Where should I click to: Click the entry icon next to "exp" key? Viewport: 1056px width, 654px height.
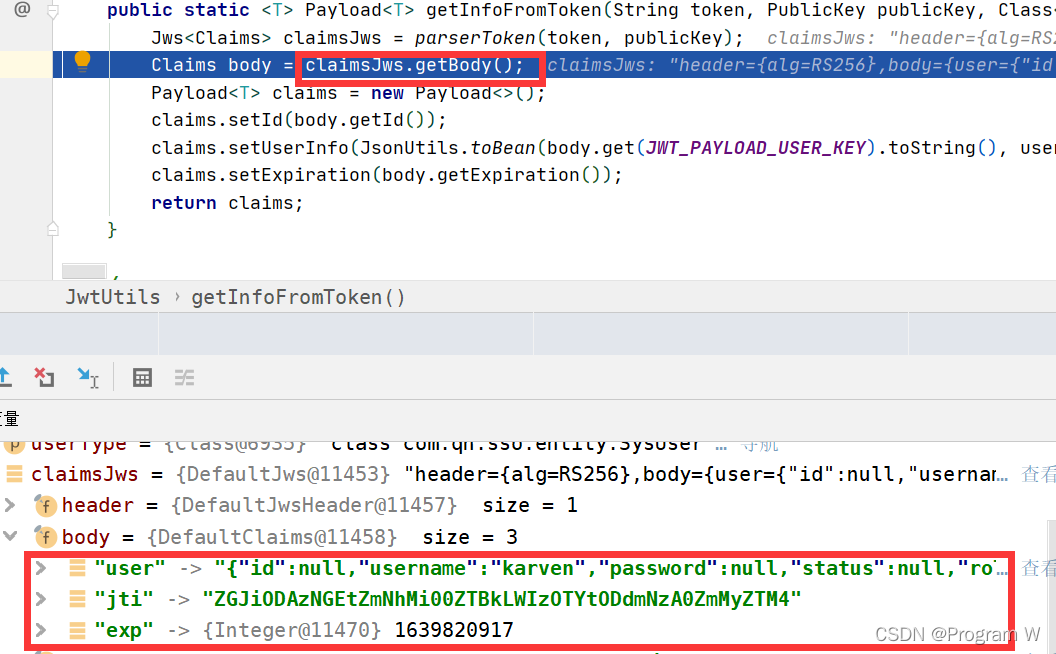tap(77, 630)
